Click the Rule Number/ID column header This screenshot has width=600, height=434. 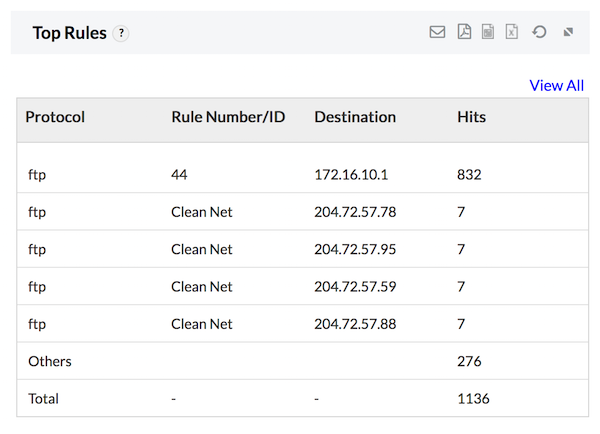228,117
